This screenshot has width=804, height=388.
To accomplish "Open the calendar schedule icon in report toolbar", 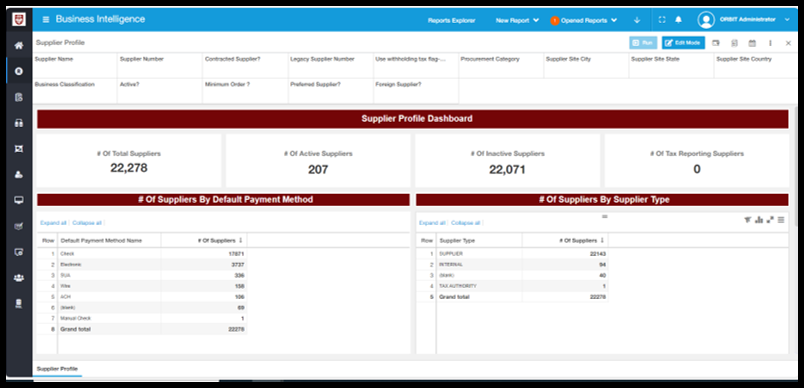I will pos(752,43).
